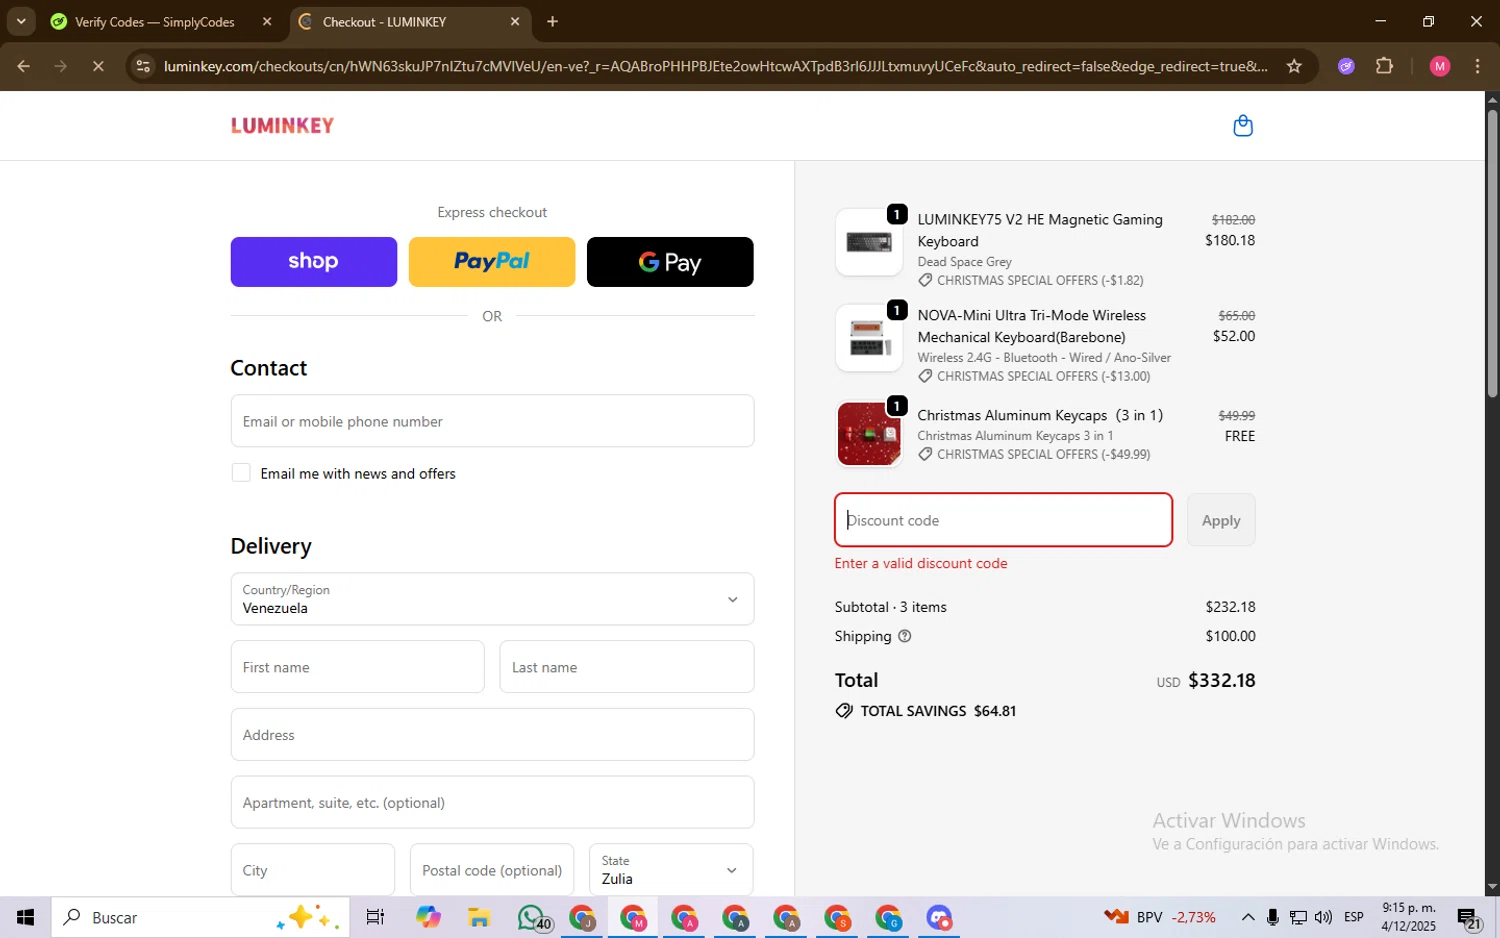This screenshot has width=1500, height=938.
Task: Pay with PayPal button
Action: (492, 262)
